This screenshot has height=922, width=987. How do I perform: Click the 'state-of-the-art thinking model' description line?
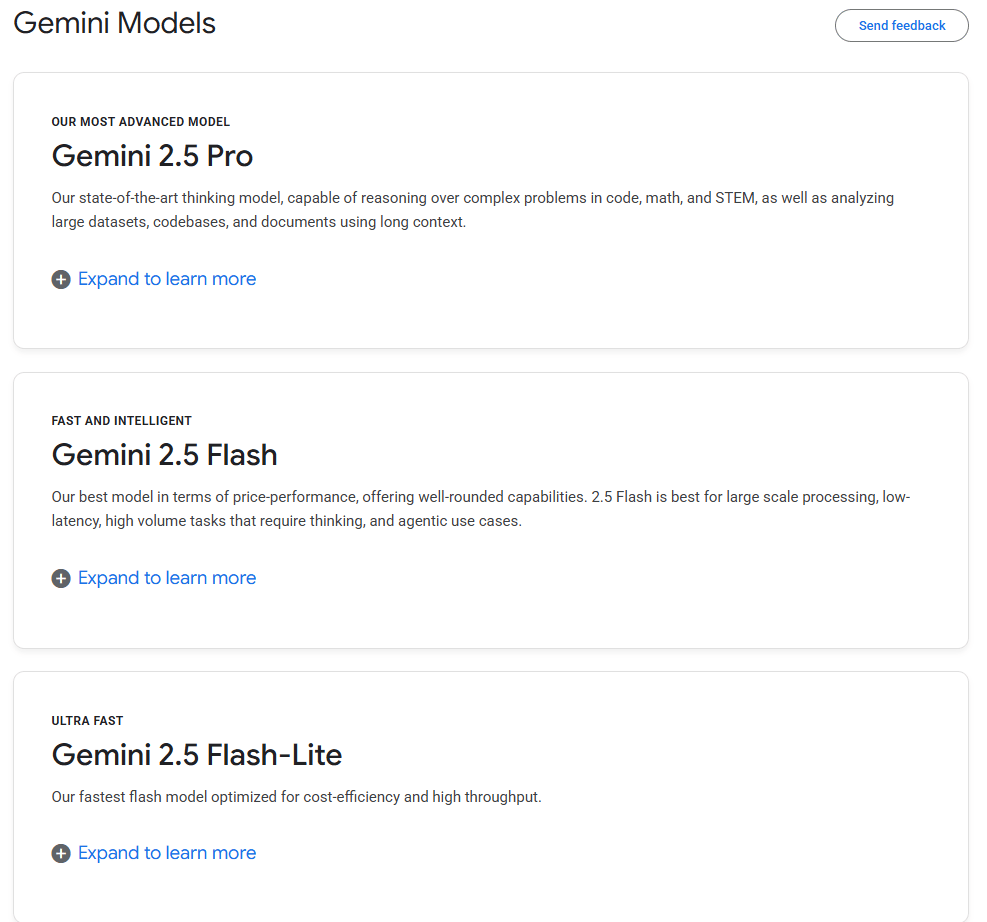pyautogui.click(x=472, y=198)
